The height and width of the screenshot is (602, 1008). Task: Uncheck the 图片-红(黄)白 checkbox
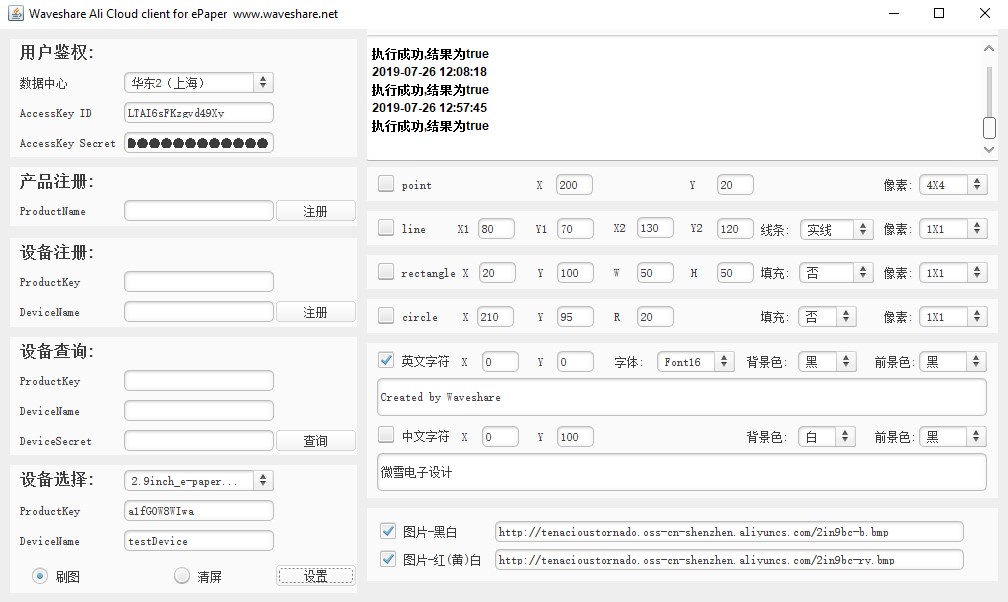[x=388, y=559]
